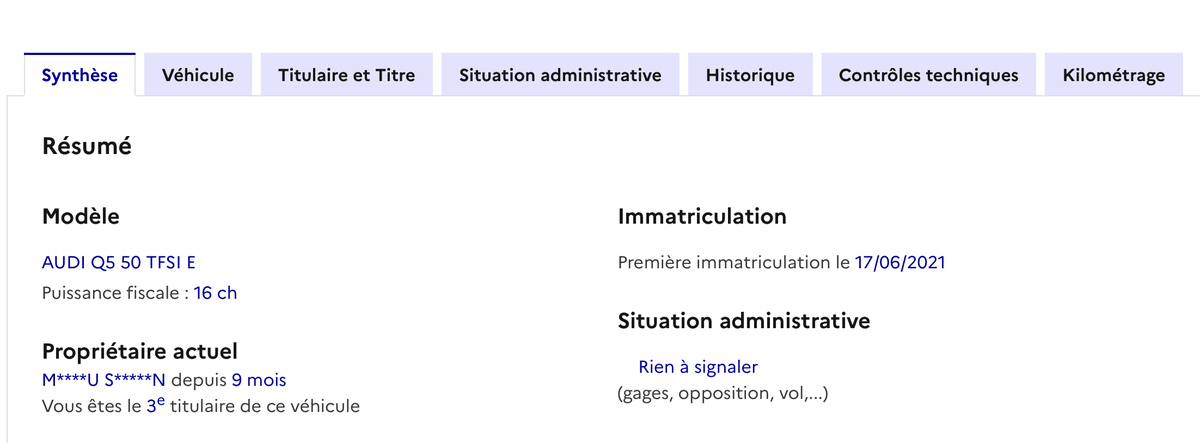Click the Propriétaire actuel heading
1200x443 pixels.
(140, 352)
